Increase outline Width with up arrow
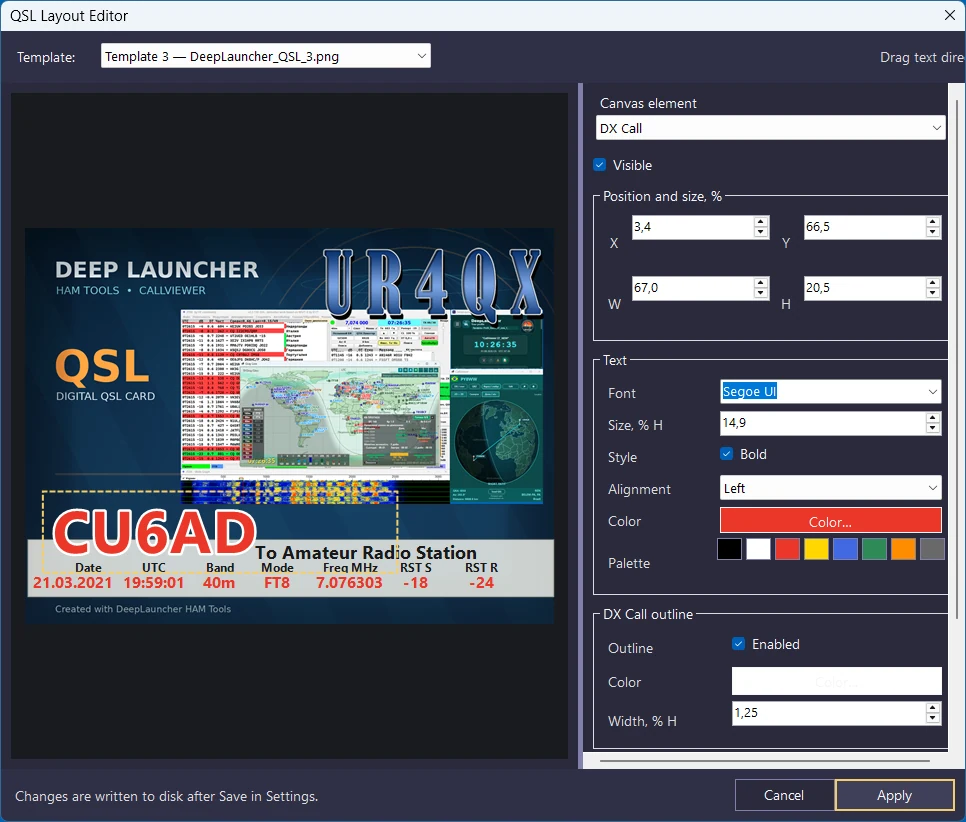 [933, 708]
